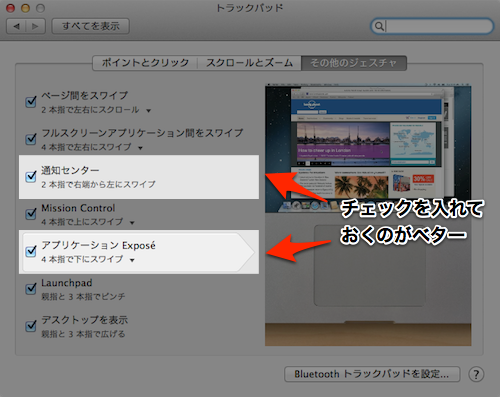The image size is (500, 397).
Task: Select その他のジェスチャ tab
Action: [354, 63]
